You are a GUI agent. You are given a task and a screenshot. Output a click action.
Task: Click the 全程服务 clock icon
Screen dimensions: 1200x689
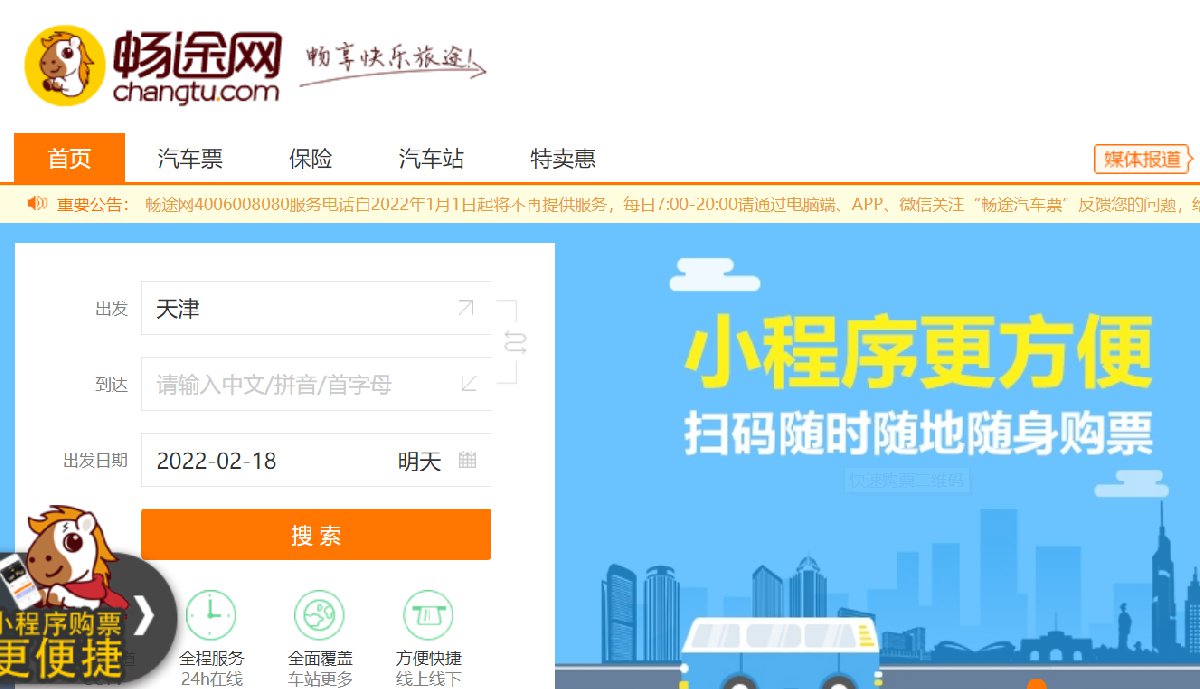(x=211, y=615)
